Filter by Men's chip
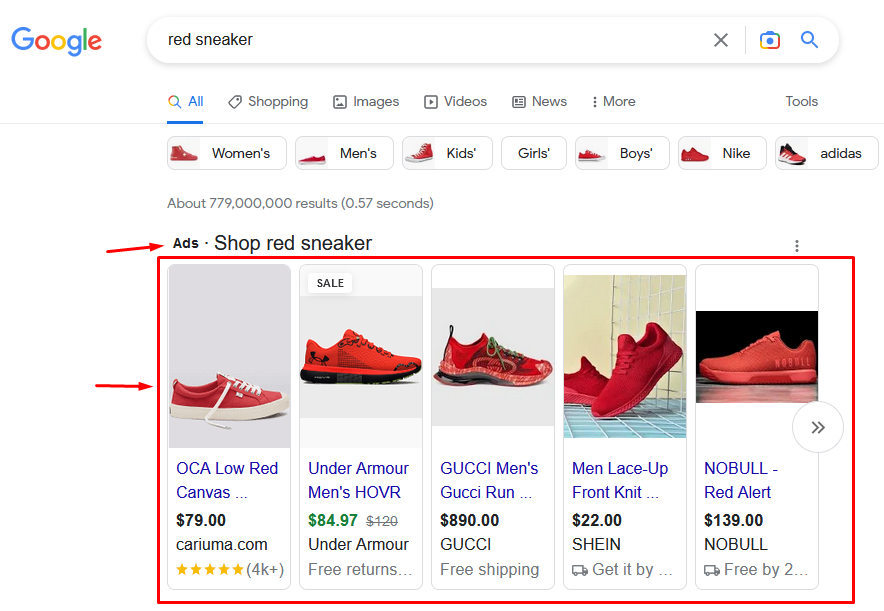The width and height of the screenshot is (884, 611). pos(344,153)
